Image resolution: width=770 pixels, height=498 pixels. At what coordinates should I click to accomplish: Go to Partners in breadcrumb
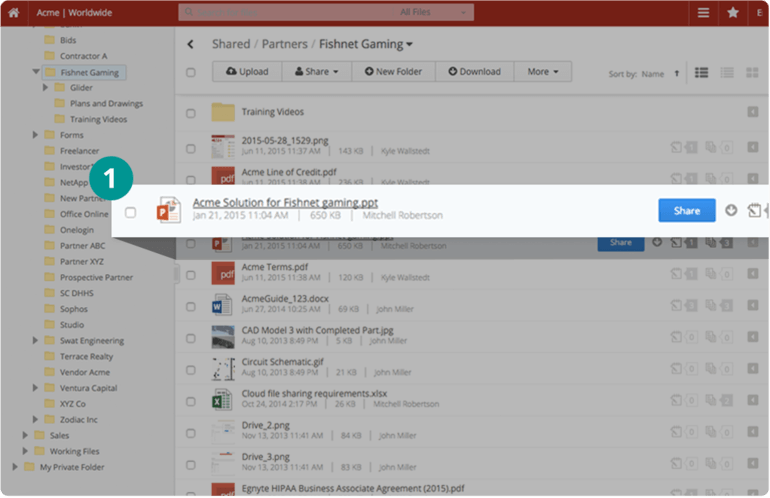[284, 44]
